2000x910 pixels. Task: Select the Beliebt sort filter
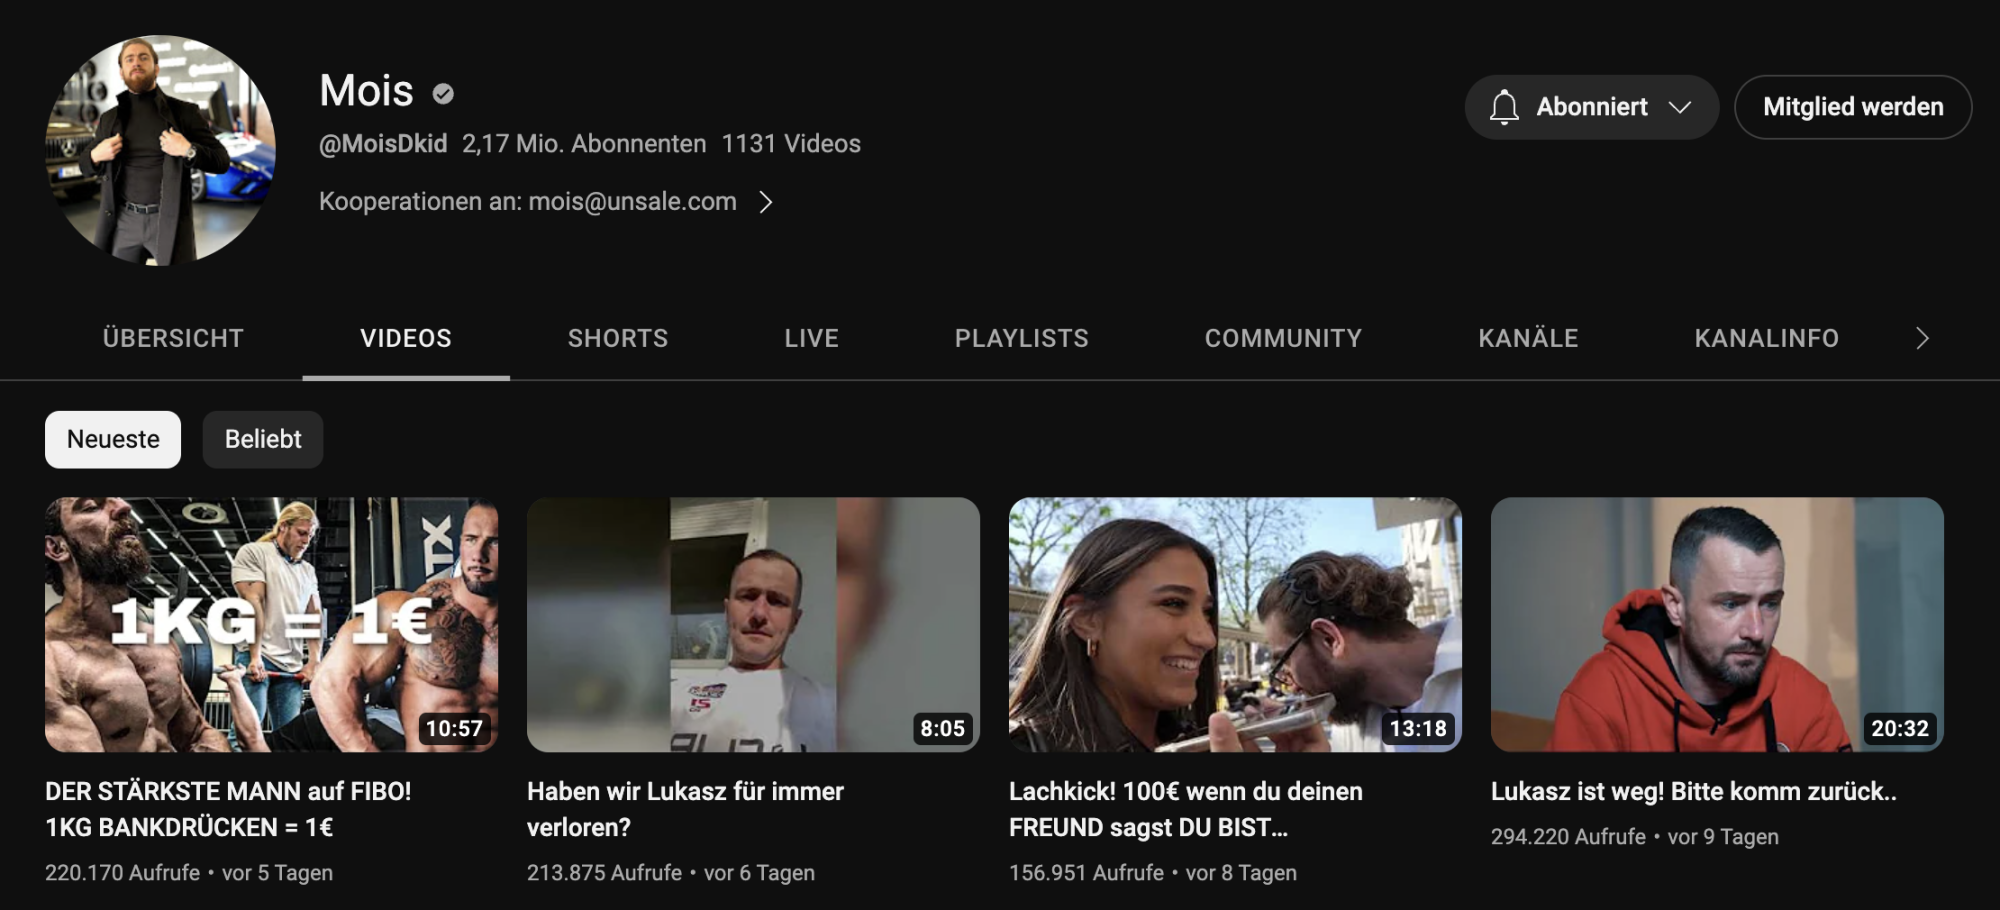263,439
